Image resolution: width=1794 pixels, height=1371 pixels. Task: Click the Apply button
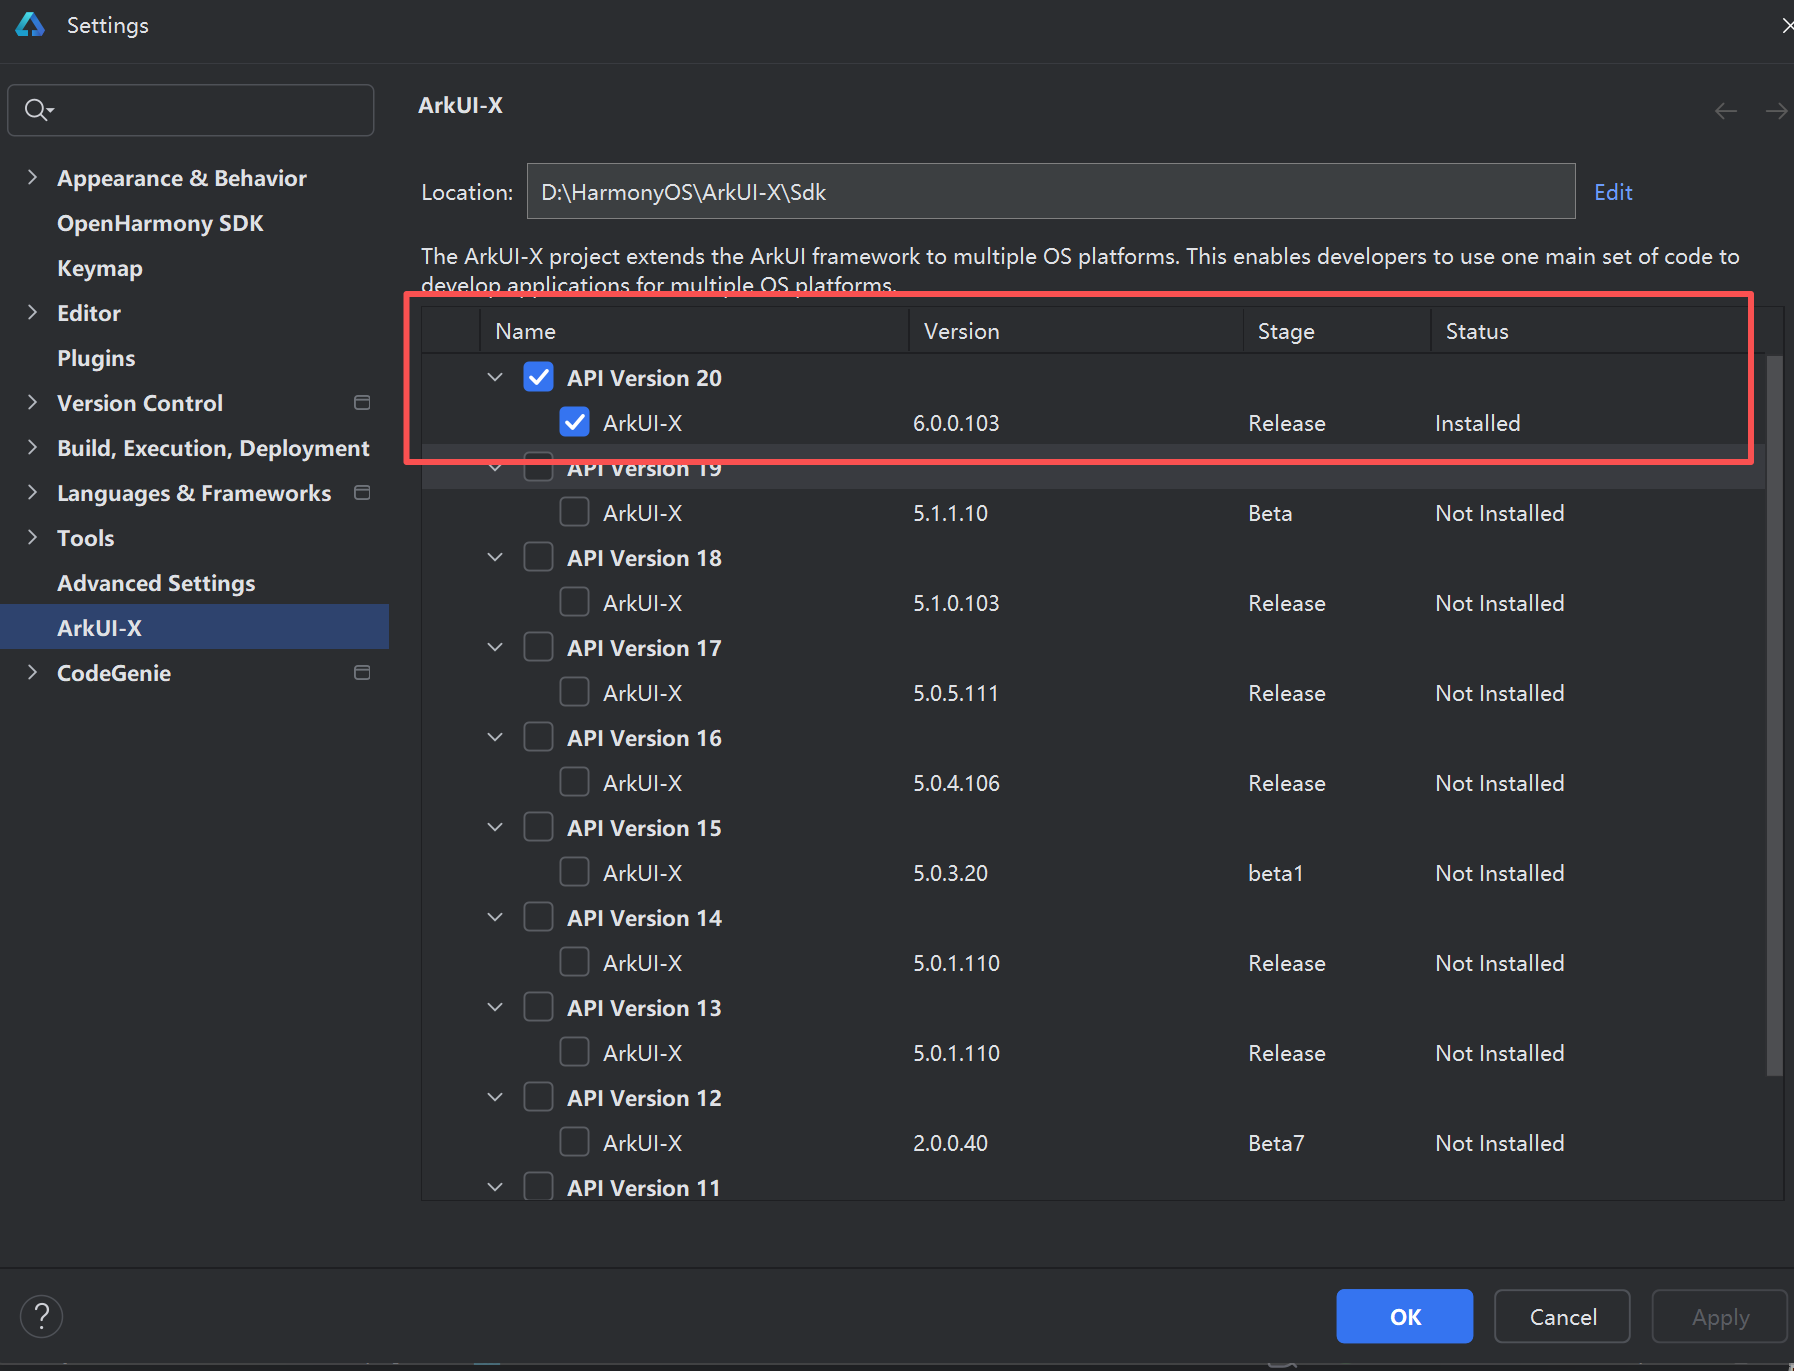point(1719,1316)
